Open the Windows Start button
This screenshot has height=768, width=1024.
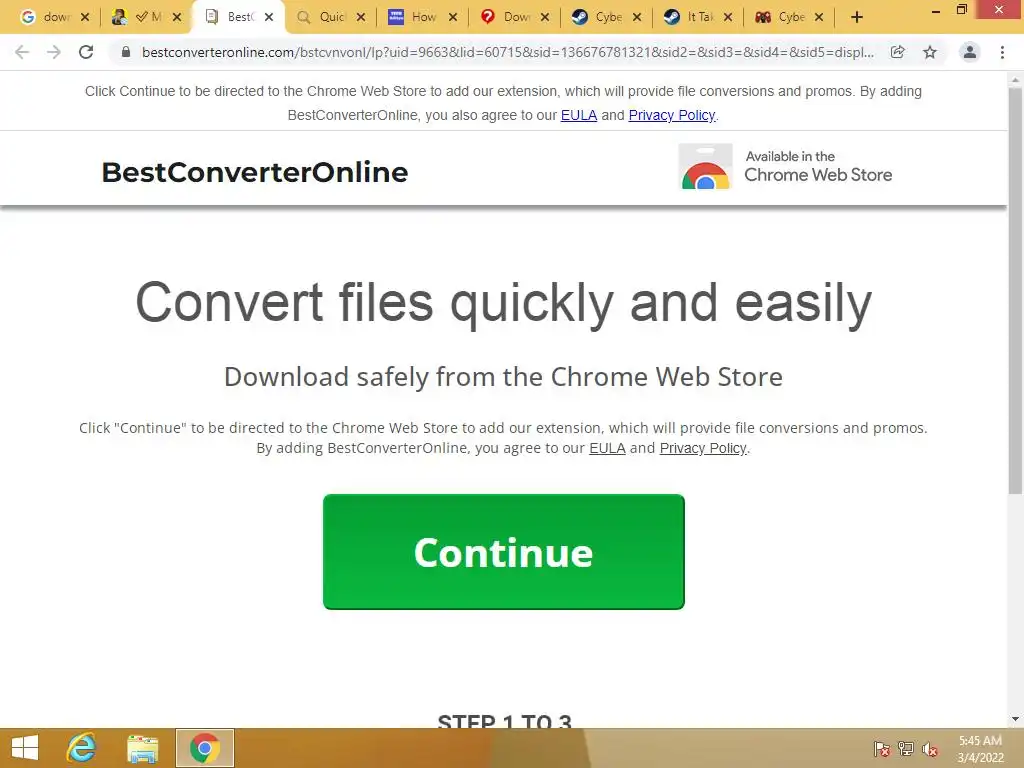25,748
